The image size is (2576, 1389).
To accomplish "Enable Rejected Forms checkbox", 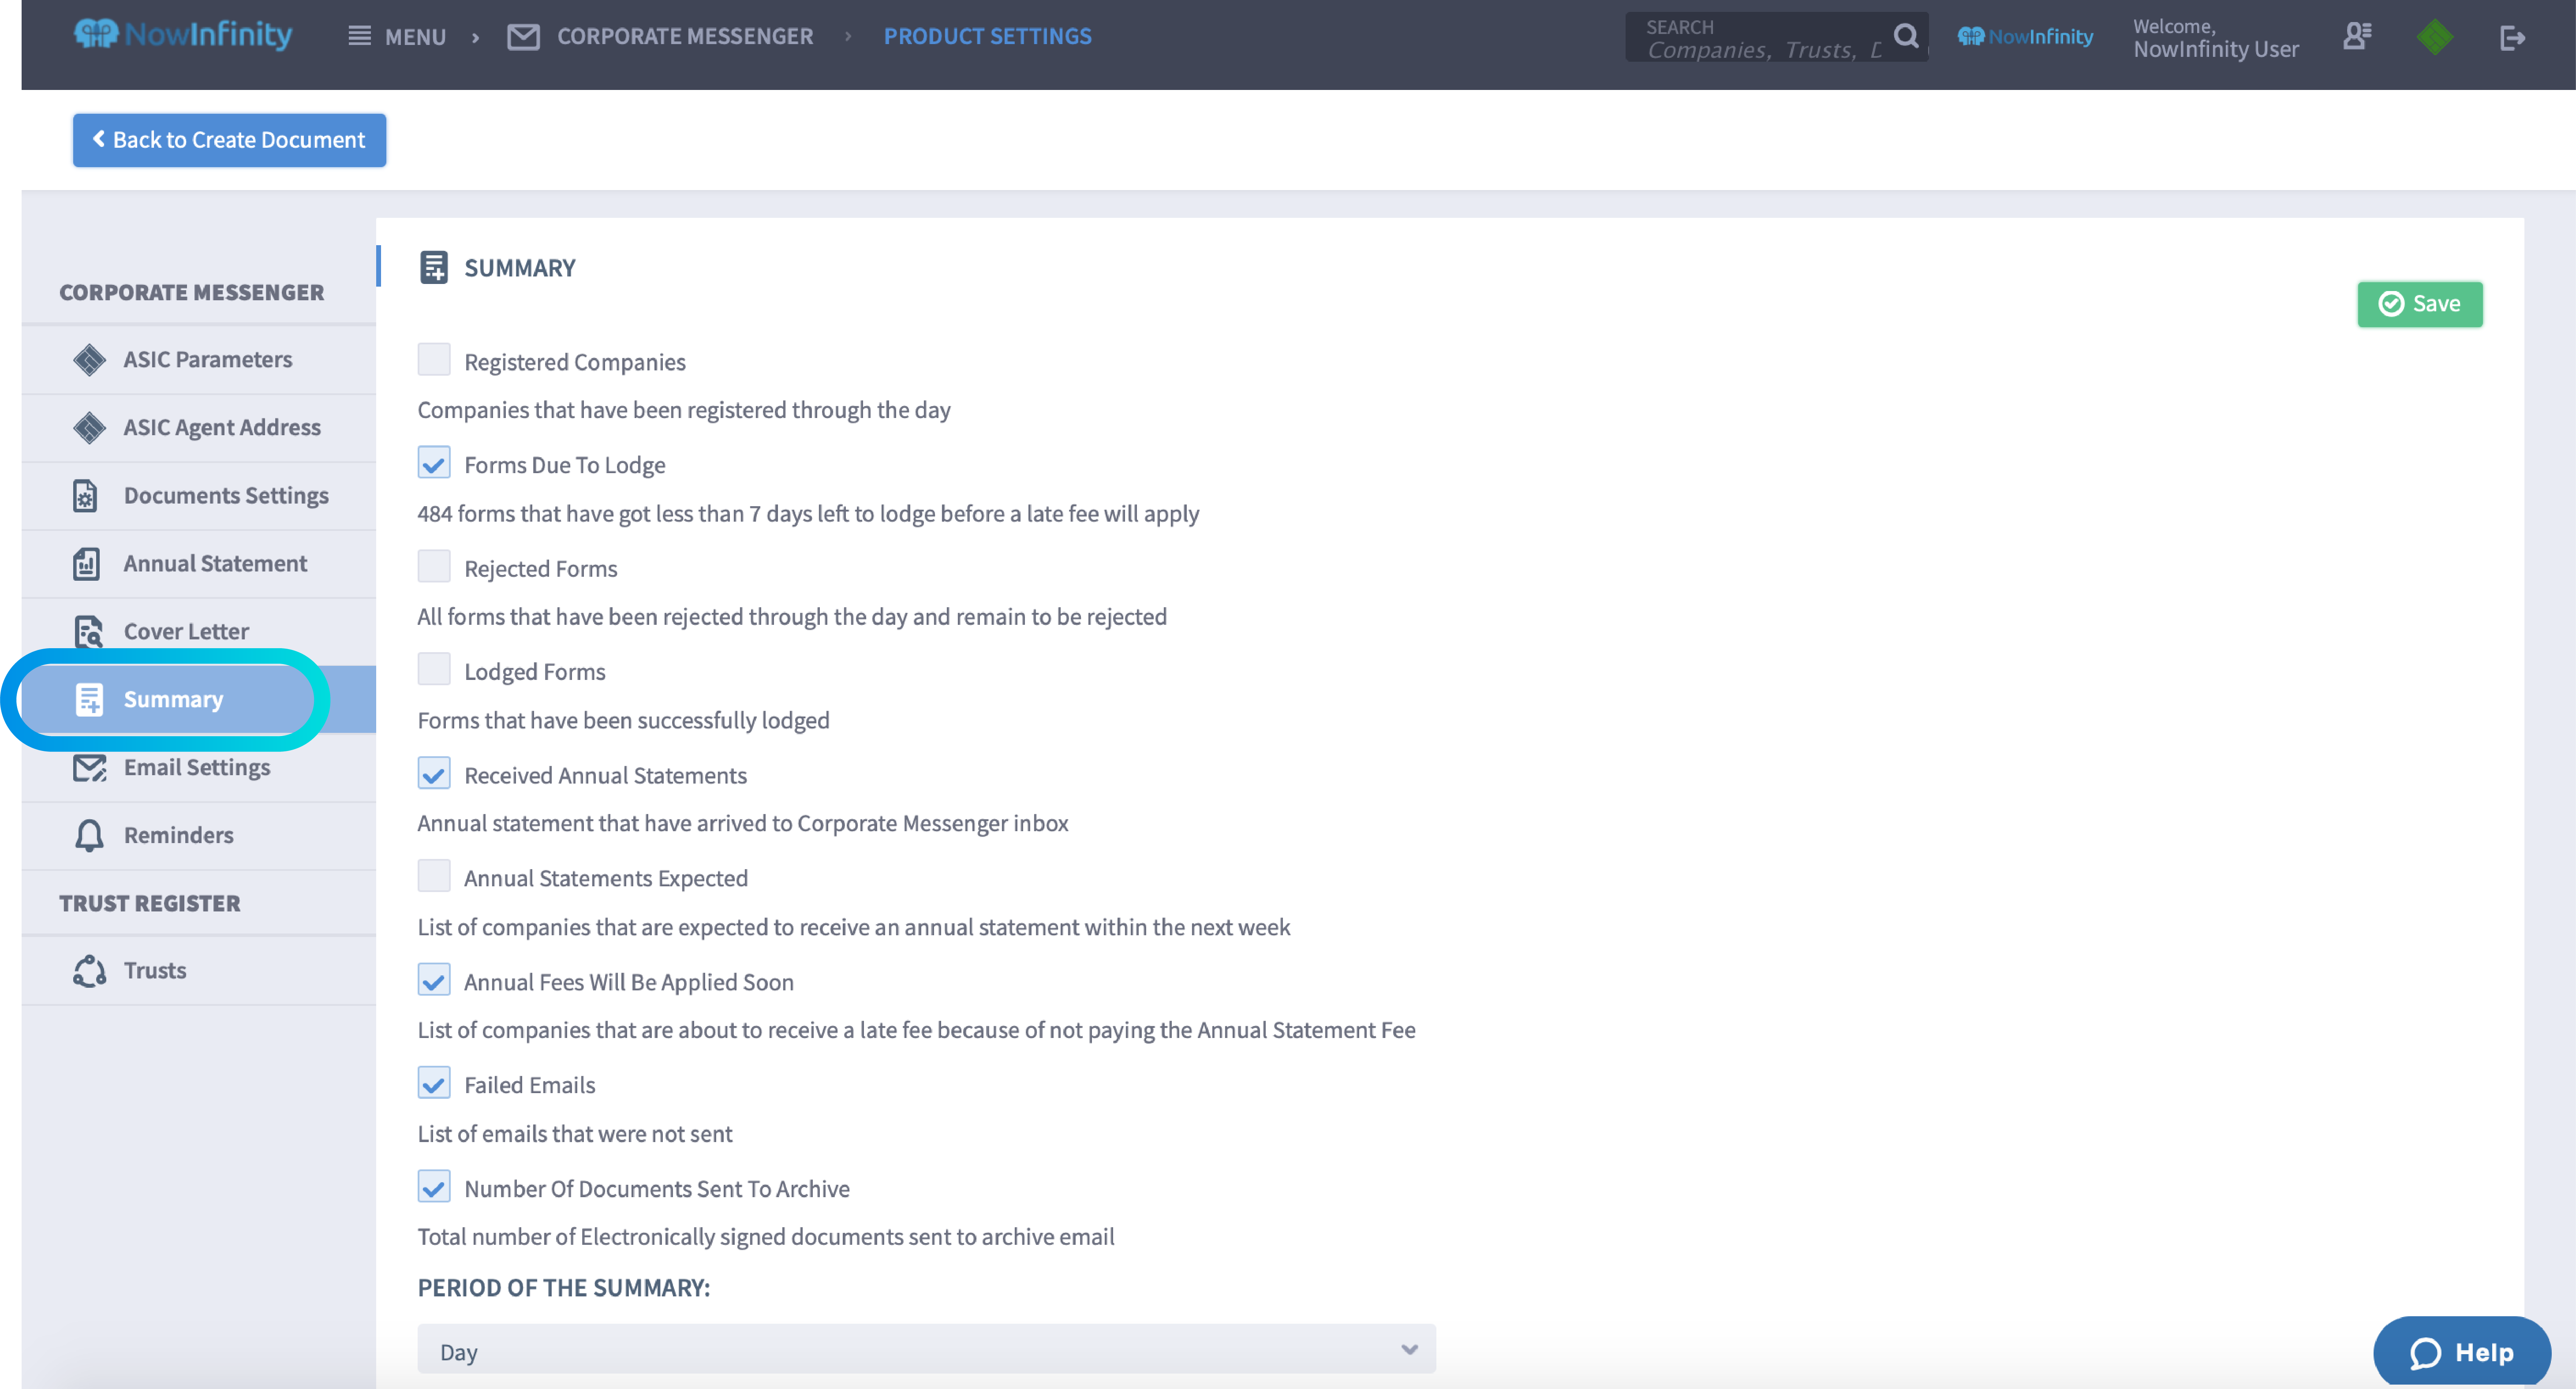I will click(x=434, y=566).
